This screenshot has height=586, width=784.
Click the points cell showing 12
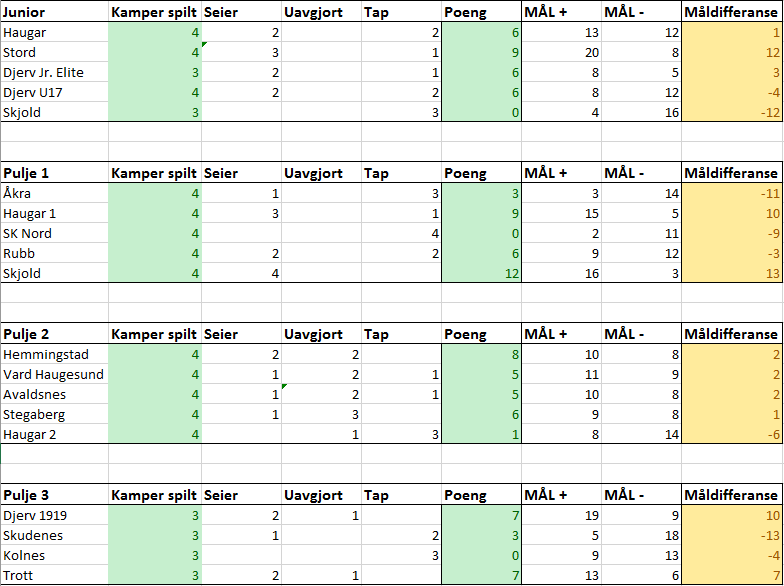pos(480,273)
